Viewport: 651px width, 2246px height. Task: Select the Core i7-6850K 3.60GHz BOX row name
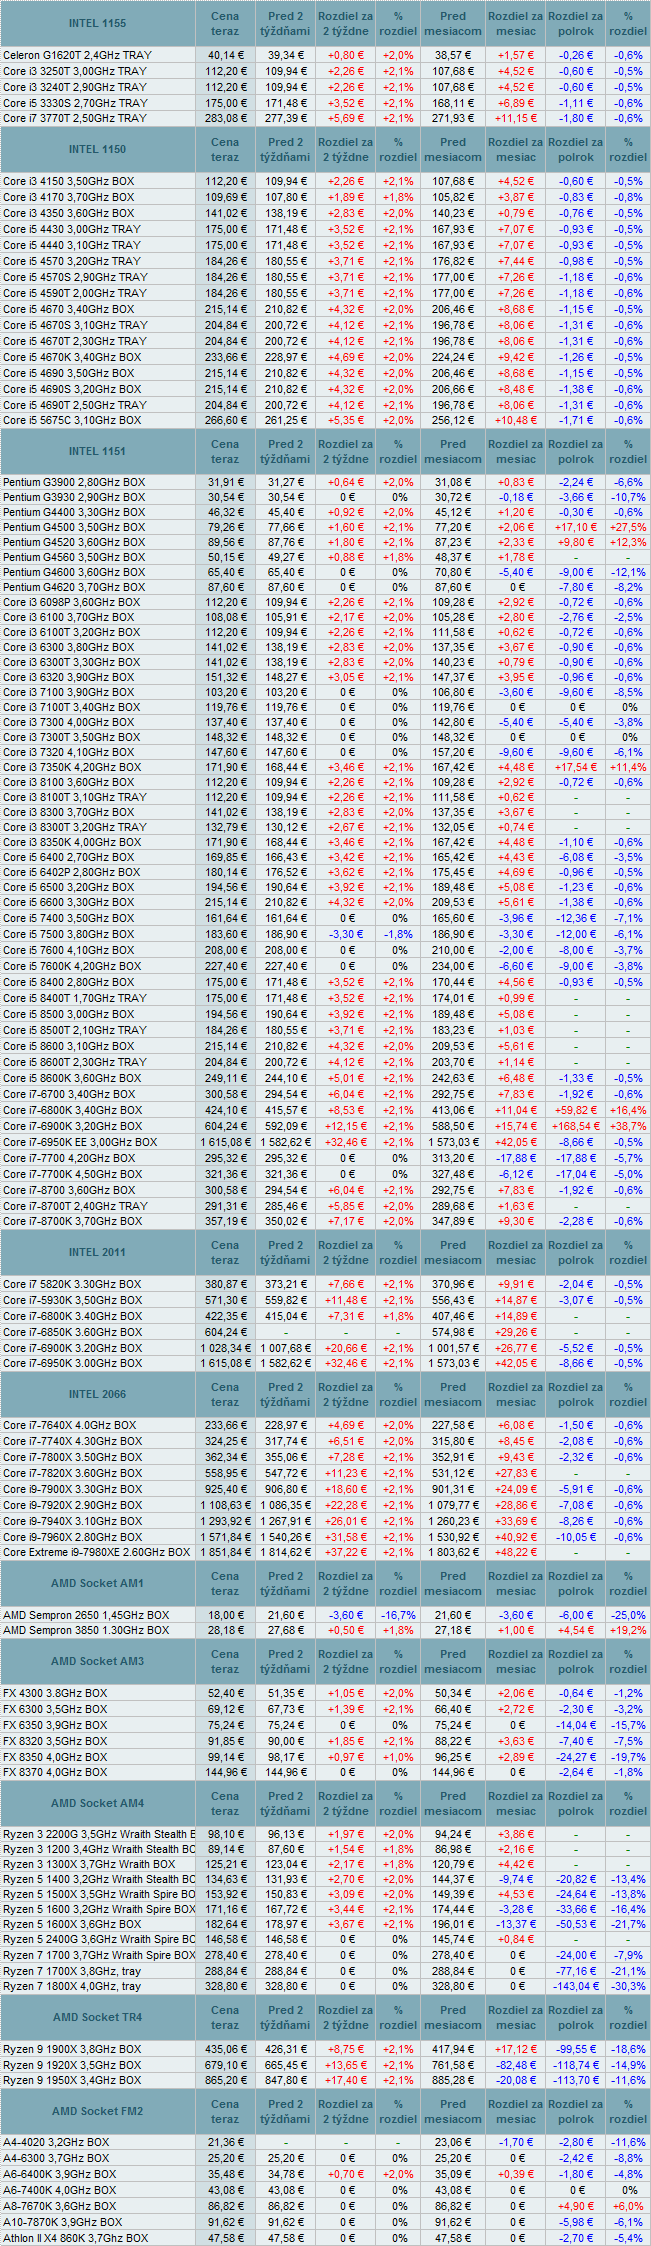[72, 1332]
